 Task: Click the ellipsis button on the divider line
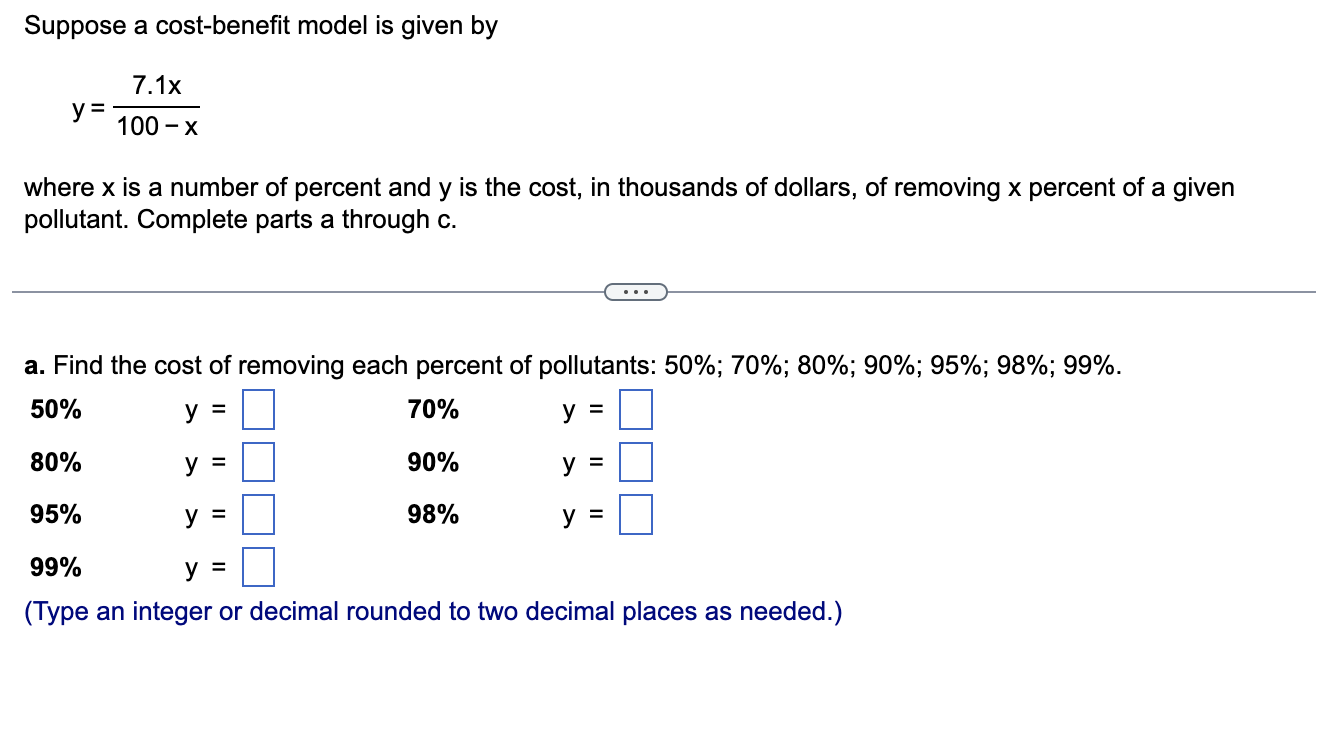(x=636, y=291)
